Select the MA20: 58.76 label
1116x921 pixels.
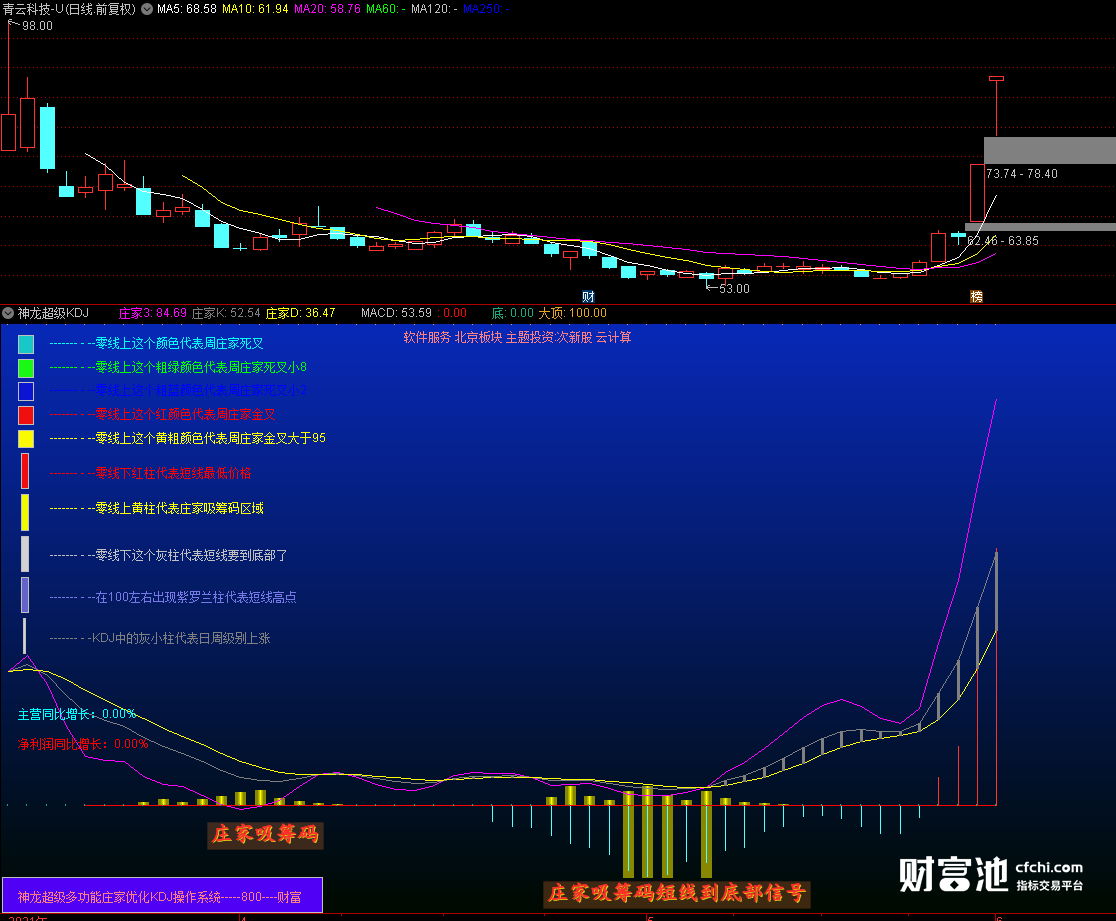pos(327,9)
